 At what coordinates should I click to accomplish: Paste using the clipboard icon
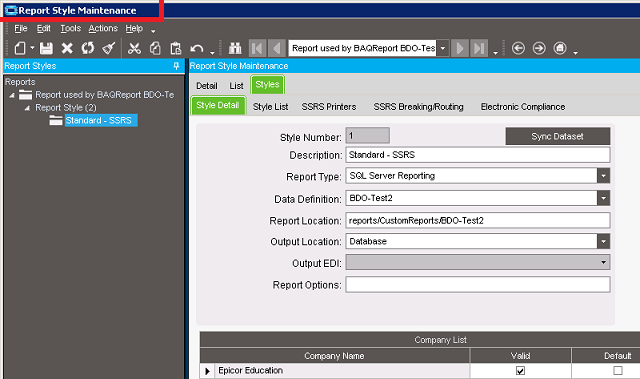point(176,48)
